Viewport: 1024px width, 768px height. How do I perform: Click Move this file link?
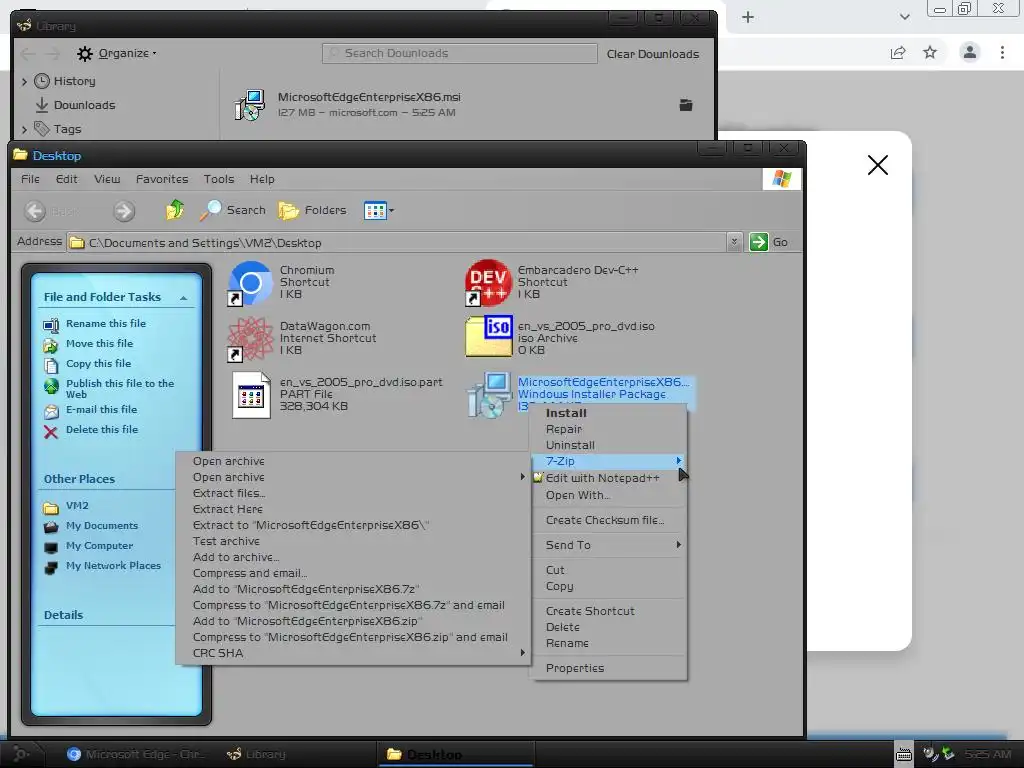[x=99, y=344]
